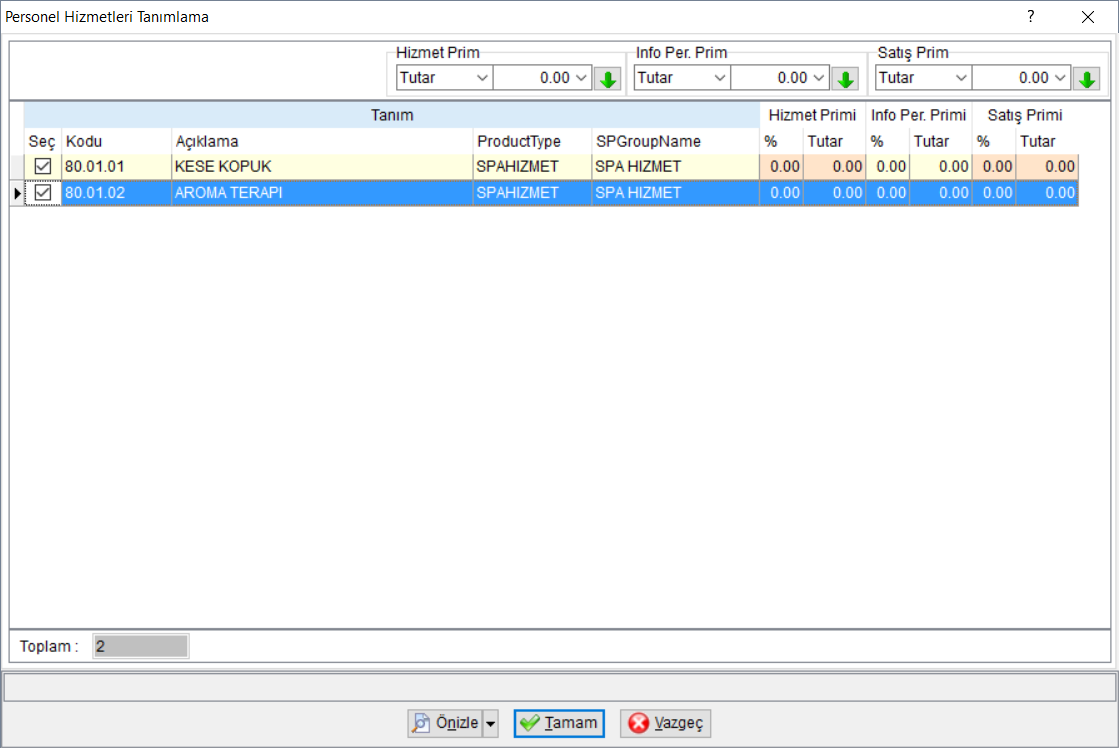The height and width of the screenshot is (748, 1119).
Task: Click SPAHIZMET cell in KESE KOPUK row
Action: click(x=532, y=166)
